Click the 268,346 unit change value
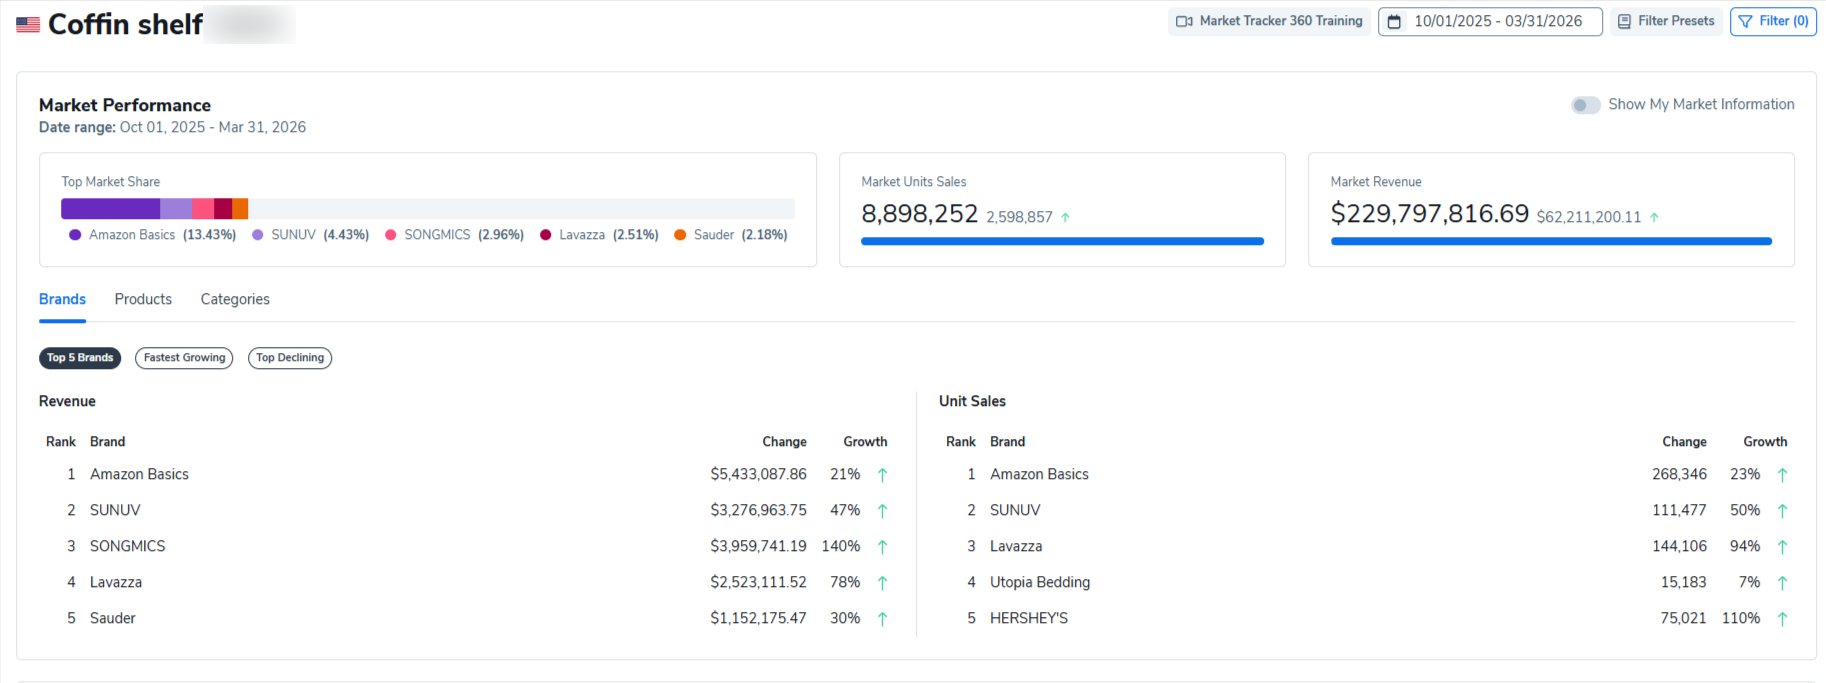1826x683 pixels. pyautogui.click(x=1679, y=474)
